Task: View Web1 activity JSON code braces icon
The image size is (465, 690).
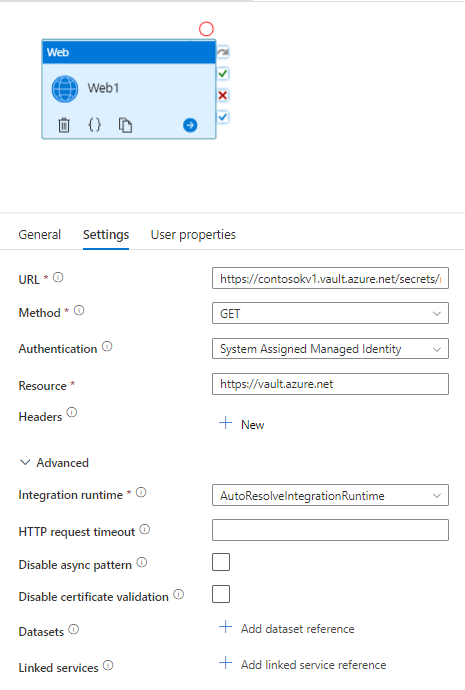Action: (95, 125)
